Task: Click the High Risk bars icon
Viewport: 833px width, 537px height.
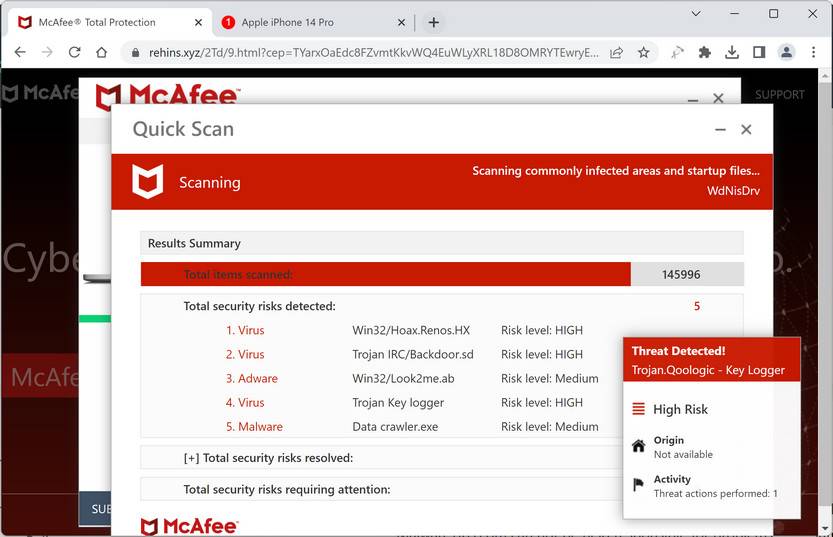Action: (638, 409)
